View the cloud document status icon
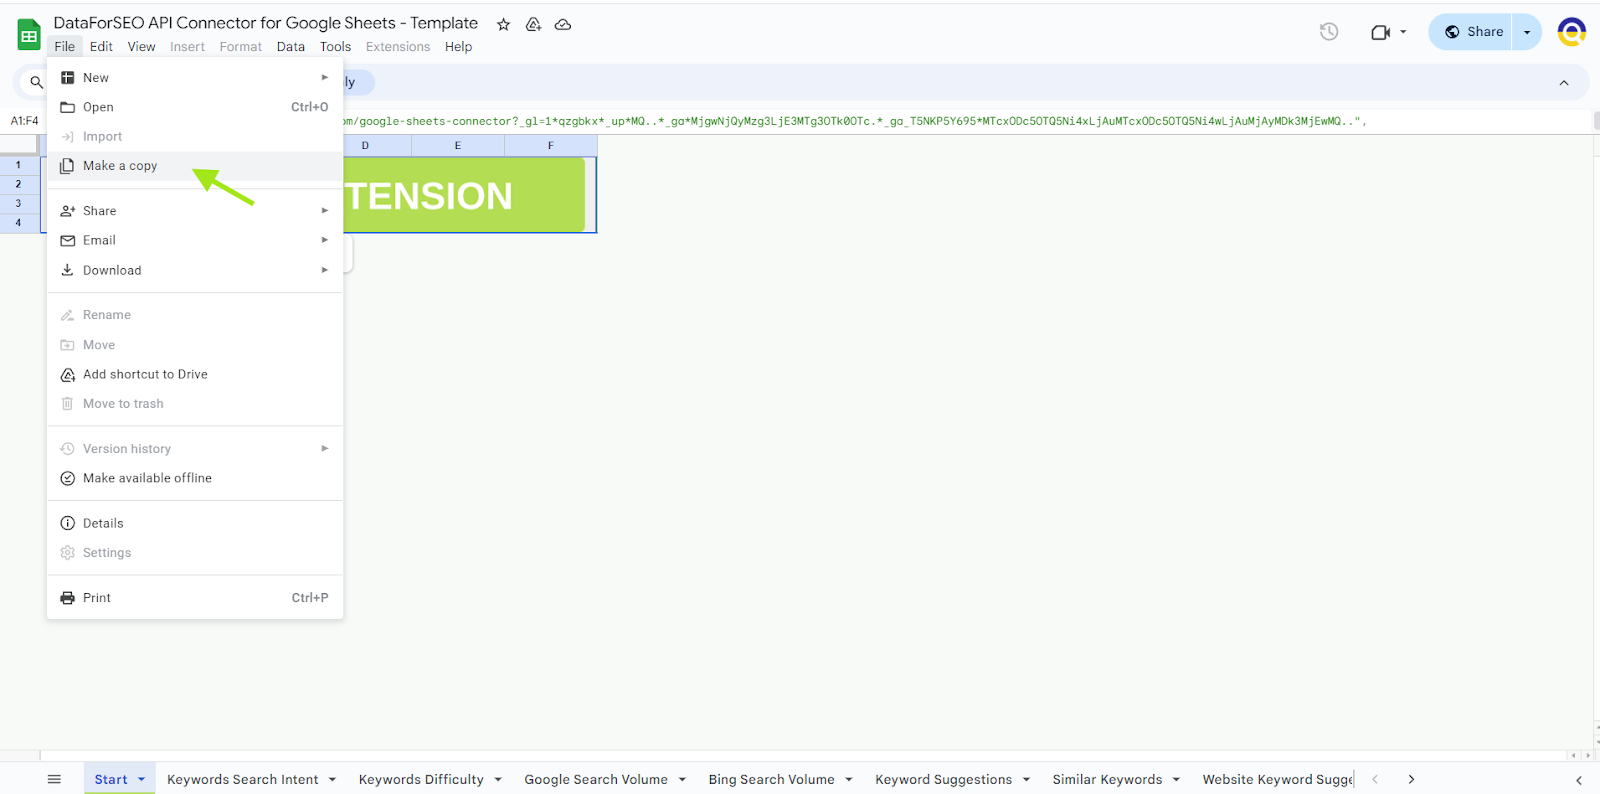This screenshot has height=794, width=1600. (x=563, y=24)
